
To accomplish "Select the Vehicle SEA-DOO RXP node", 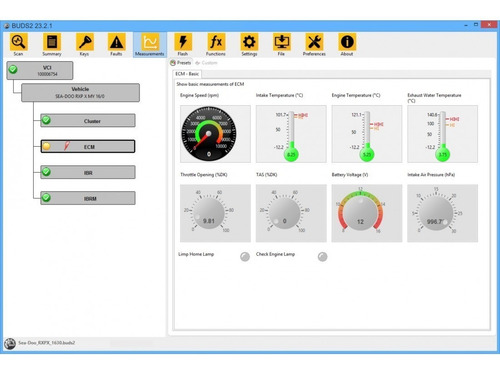I will [x=80, y=92].
